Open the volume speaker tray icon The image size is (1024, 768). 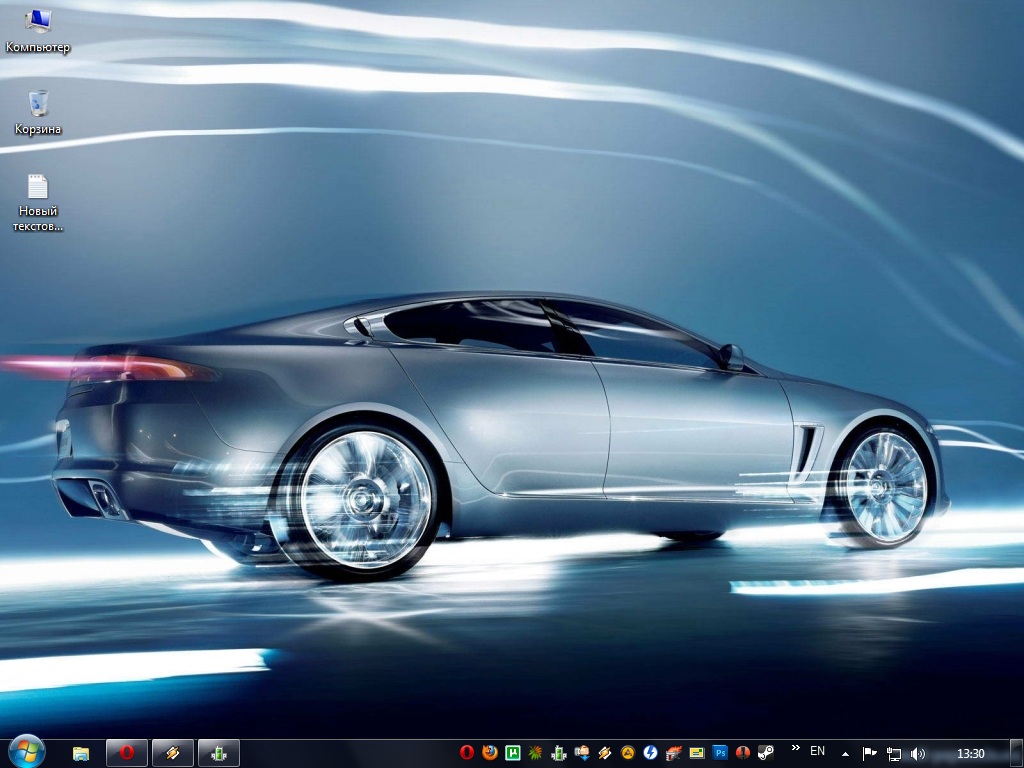point(918,754)
